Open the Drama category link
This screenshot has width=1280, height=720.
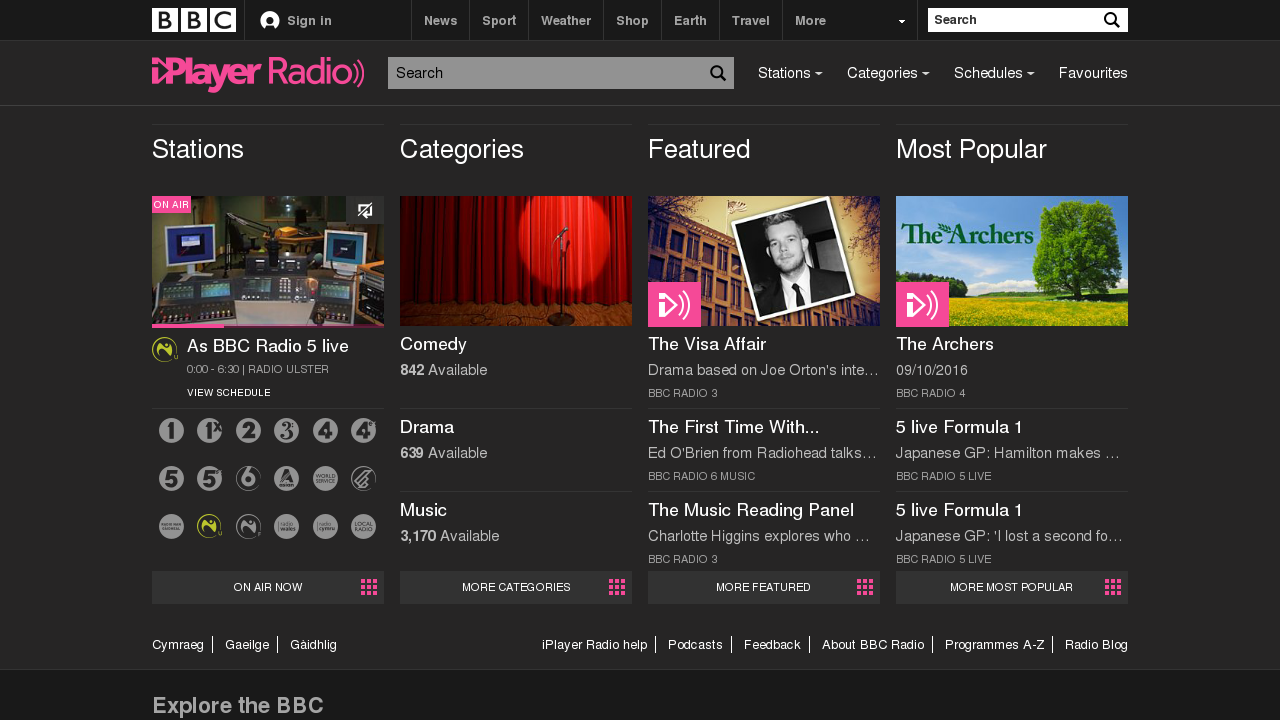coord(427,427)
